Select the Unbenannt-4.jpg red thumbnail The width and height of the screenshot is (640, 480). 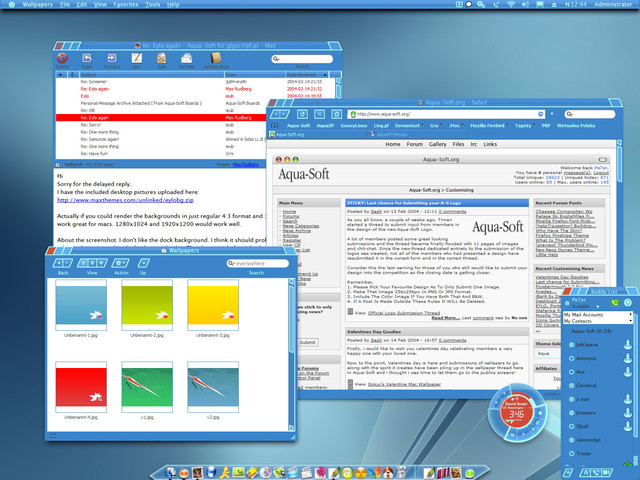coord(81,387)
